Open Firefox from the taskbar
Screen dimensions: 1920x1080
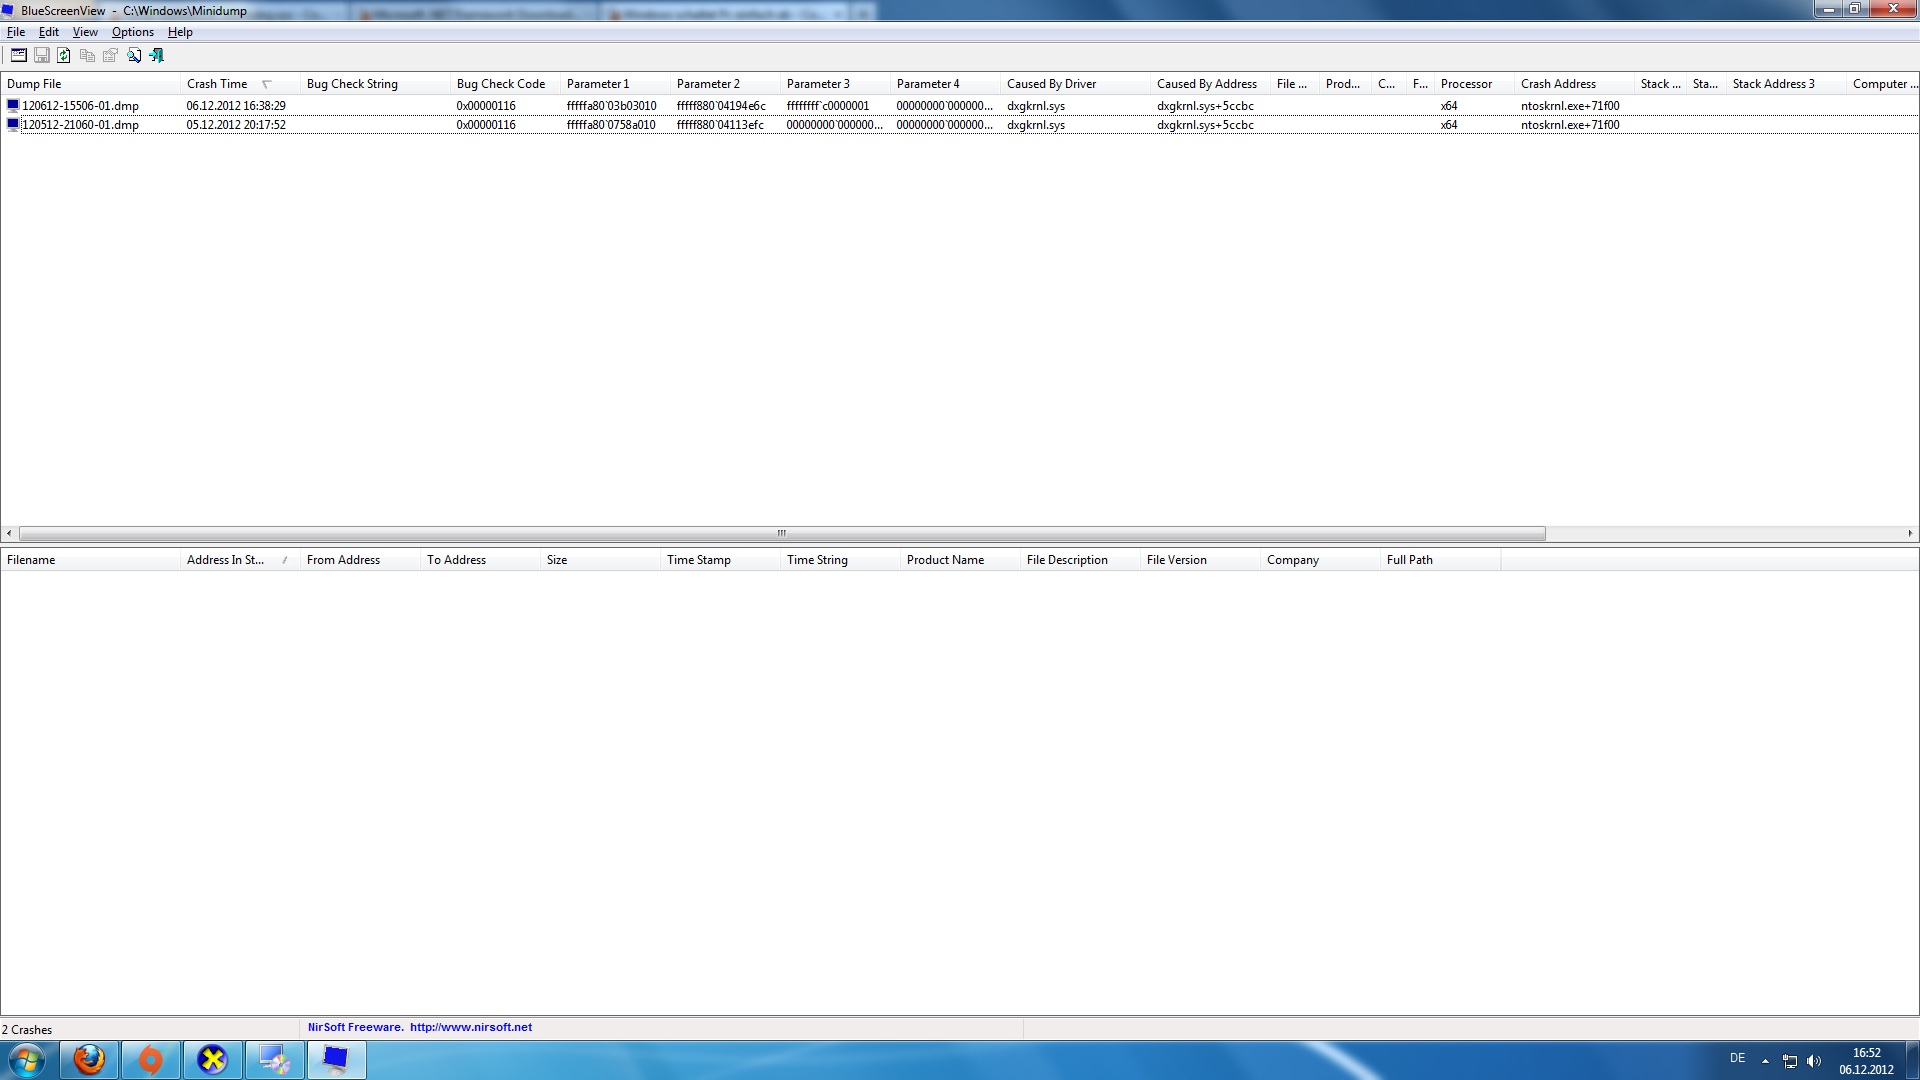click(90, 1060)
